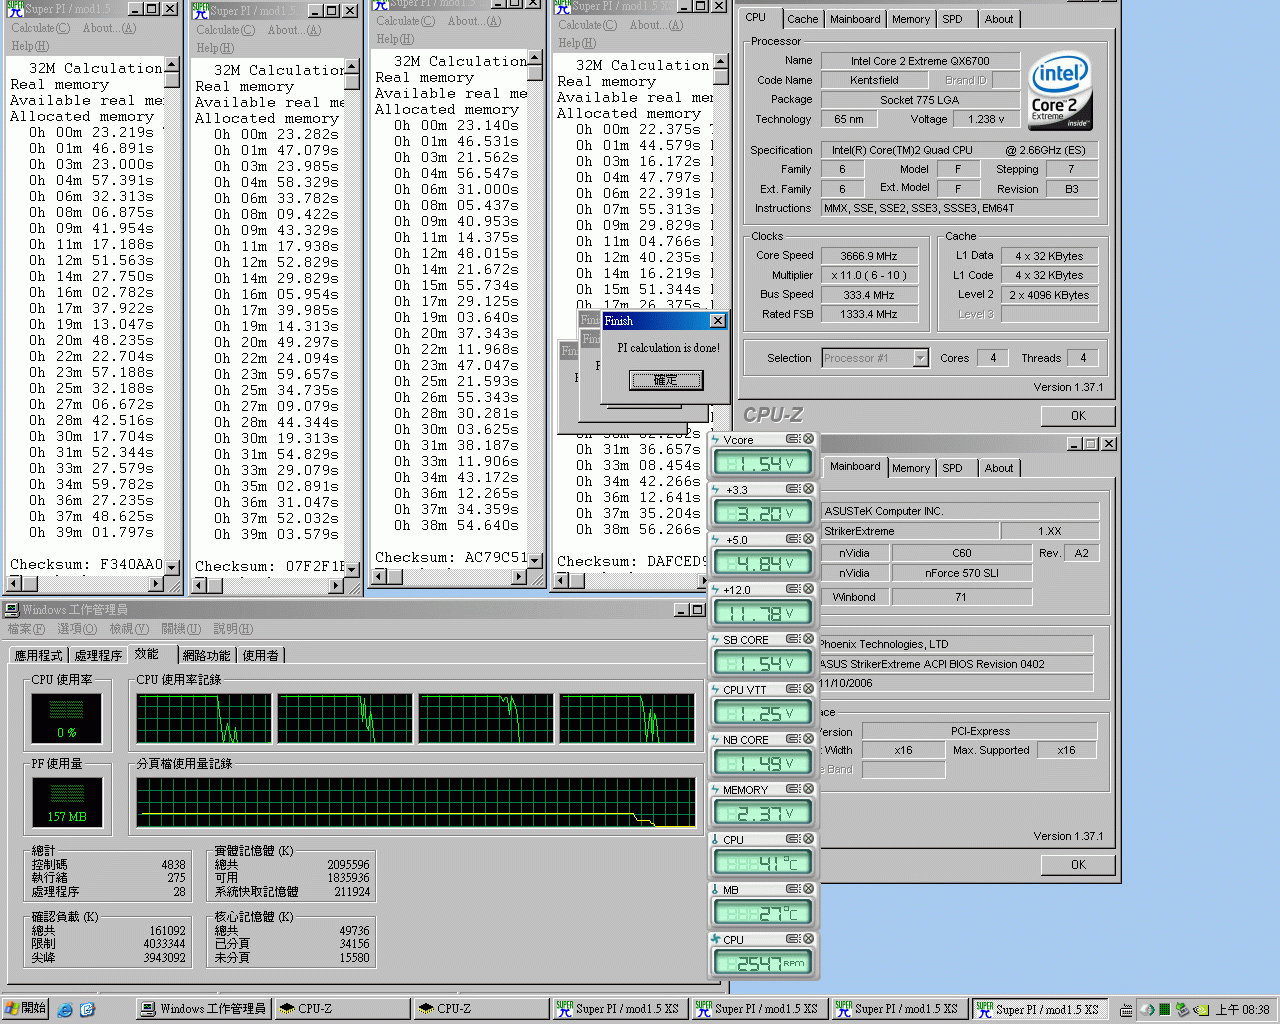Confirm the Finish dialog with the 確定 button
Viewport: 1280px width, 1024px height.
pyautogui.click(x=666, y=380)
